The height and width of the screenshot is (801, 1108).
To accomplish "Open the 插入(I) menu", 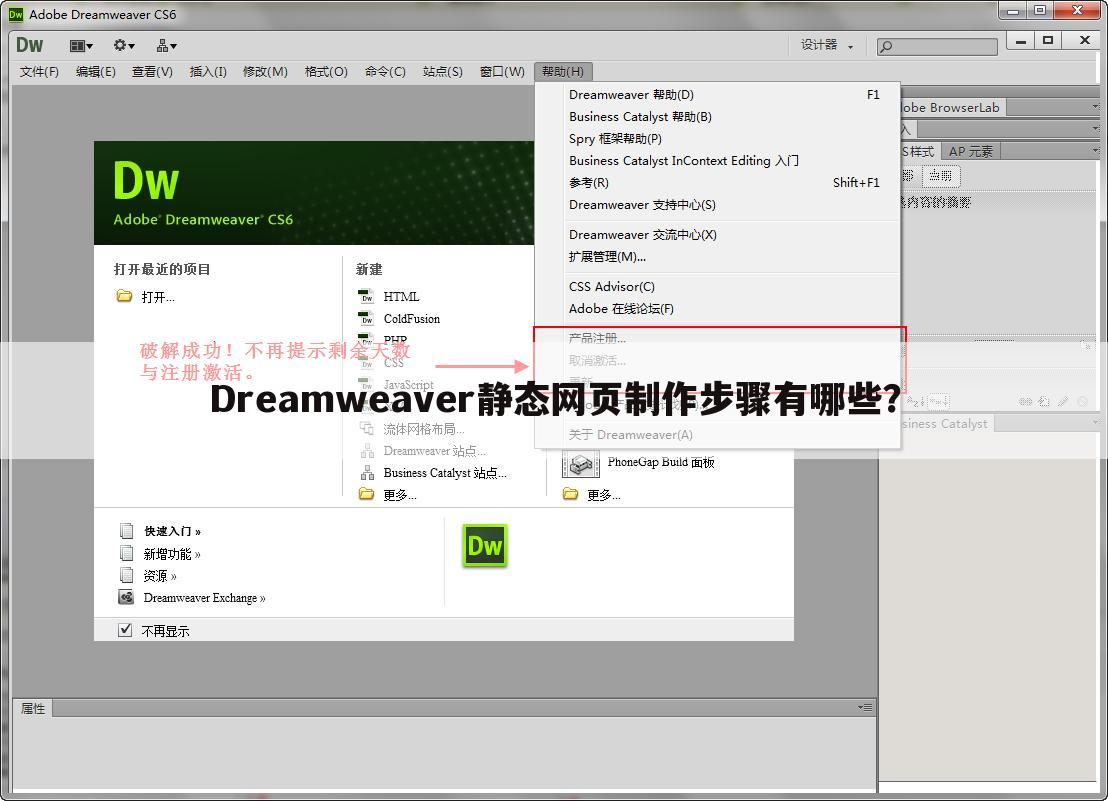I will tap(208, 71).
